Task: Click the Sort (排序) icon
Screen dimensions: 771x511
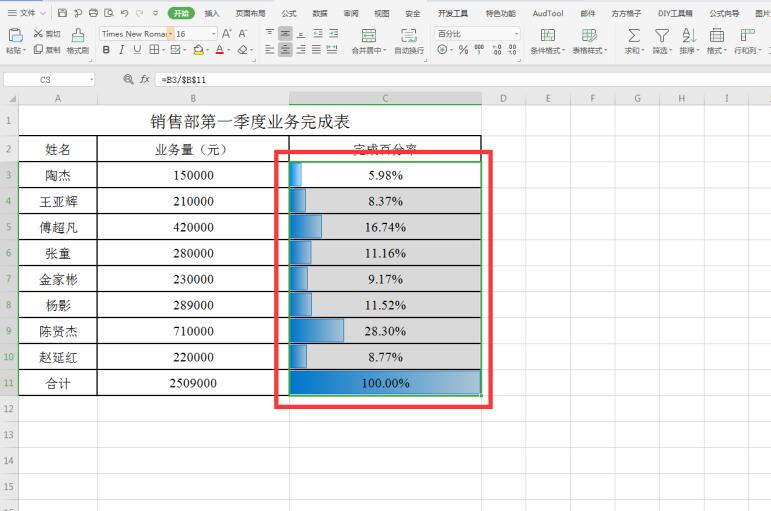Action: click(688, 35)
